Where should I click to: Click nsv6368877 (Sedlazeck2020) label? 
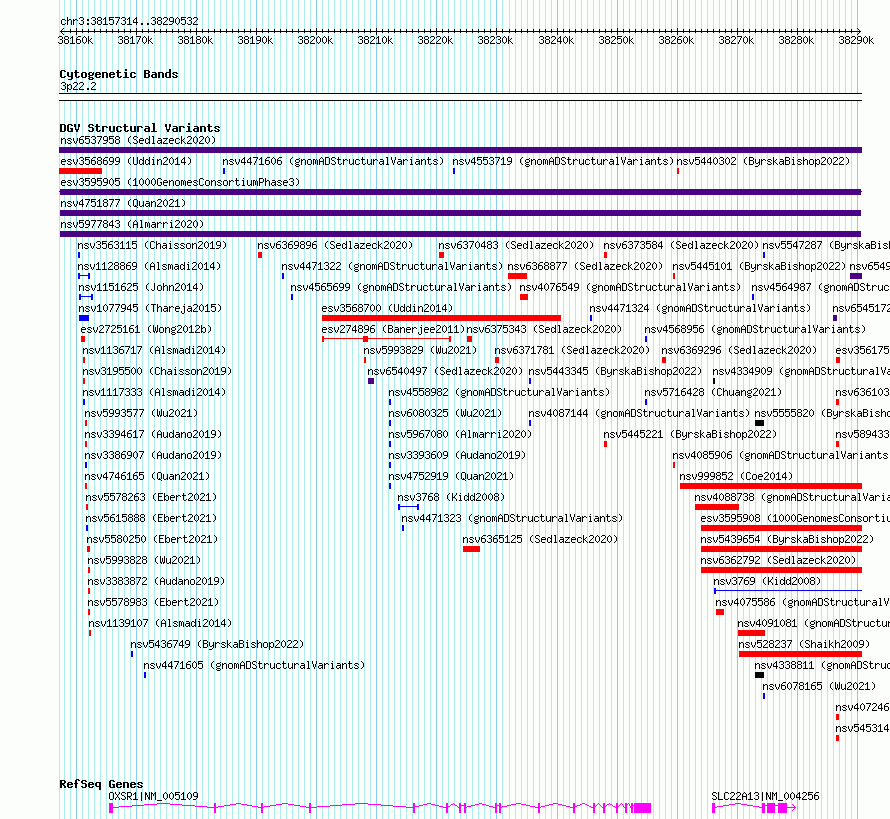pyautogui.click(x=585, y=266)
